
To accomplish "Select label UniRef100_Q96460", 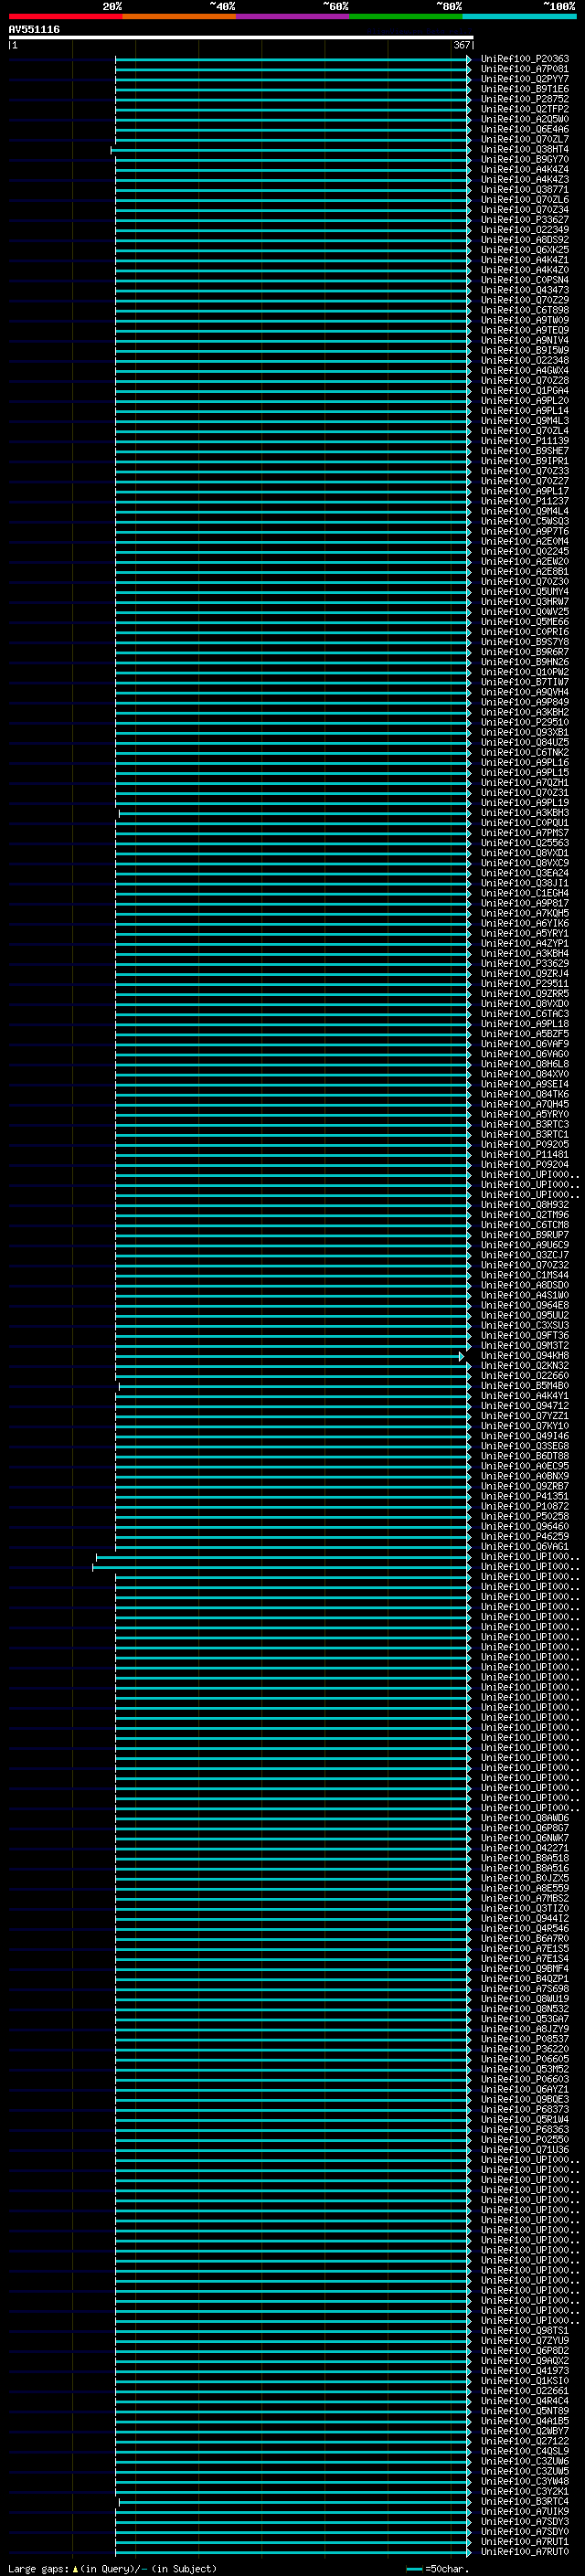I will pos(525,1526).
